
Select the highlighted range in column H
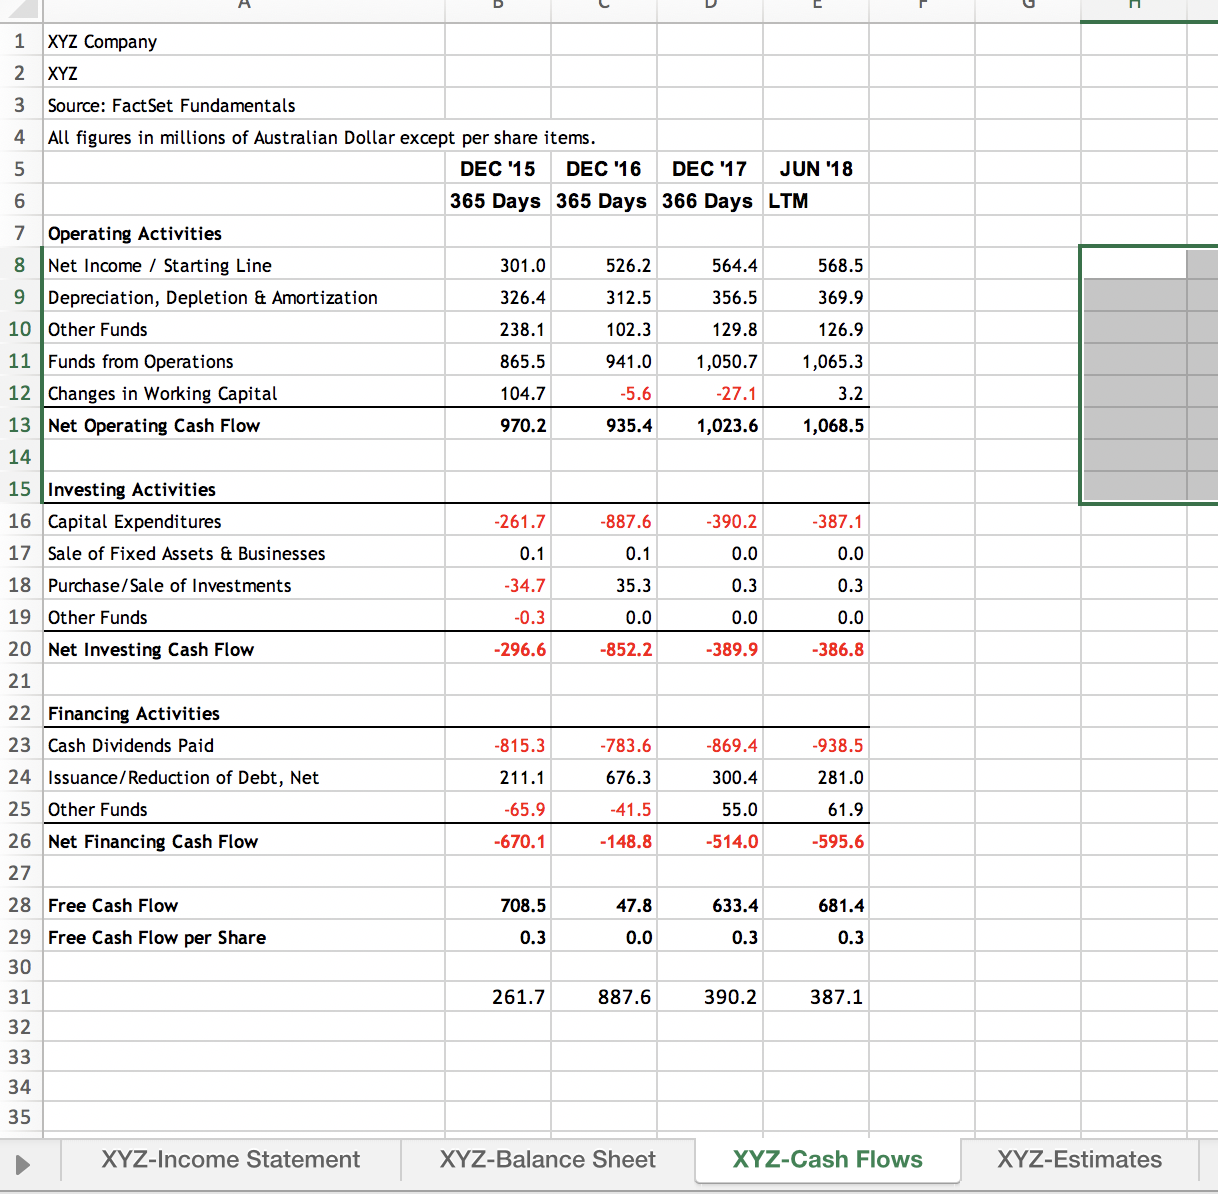(x=1148, y=375)
